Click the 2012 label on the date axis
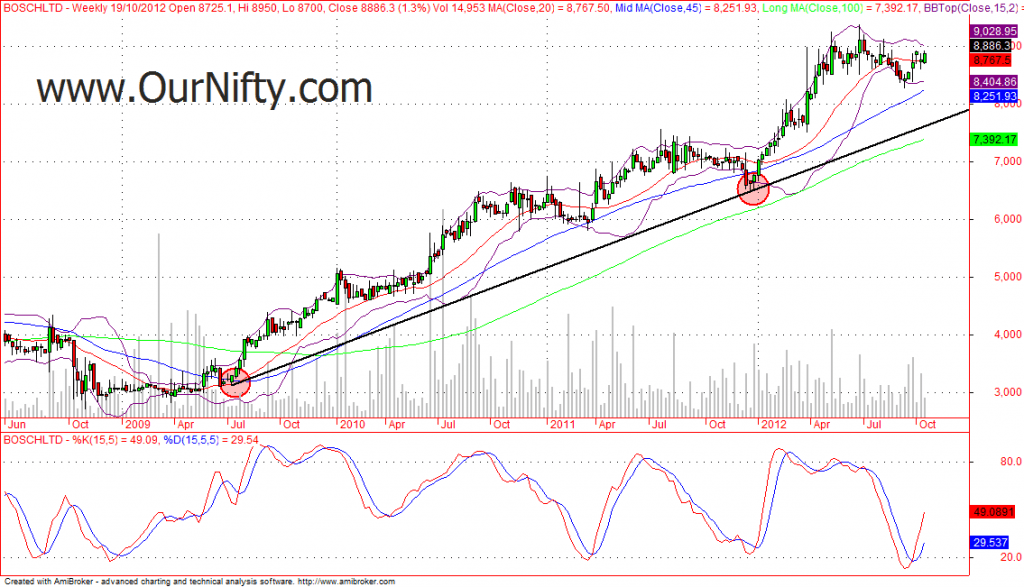The width and height of the screenshot is (1024, 587). coord(775,424)
